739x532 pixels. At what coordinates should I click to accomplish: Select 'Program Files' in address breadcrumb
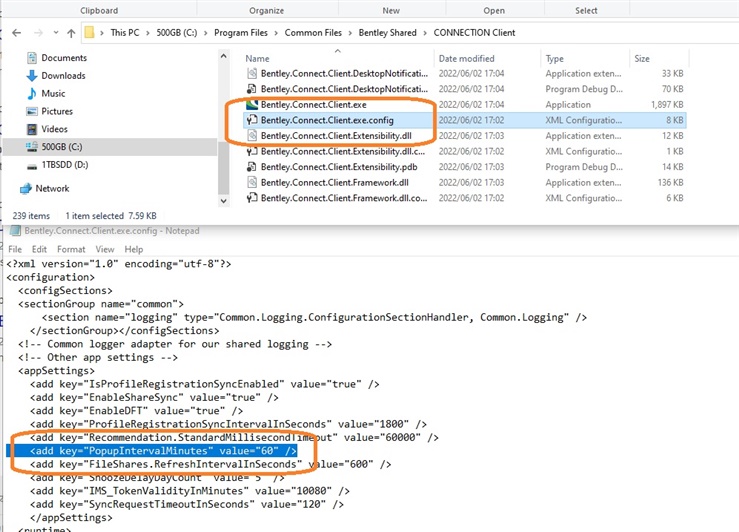pos(240,33)
